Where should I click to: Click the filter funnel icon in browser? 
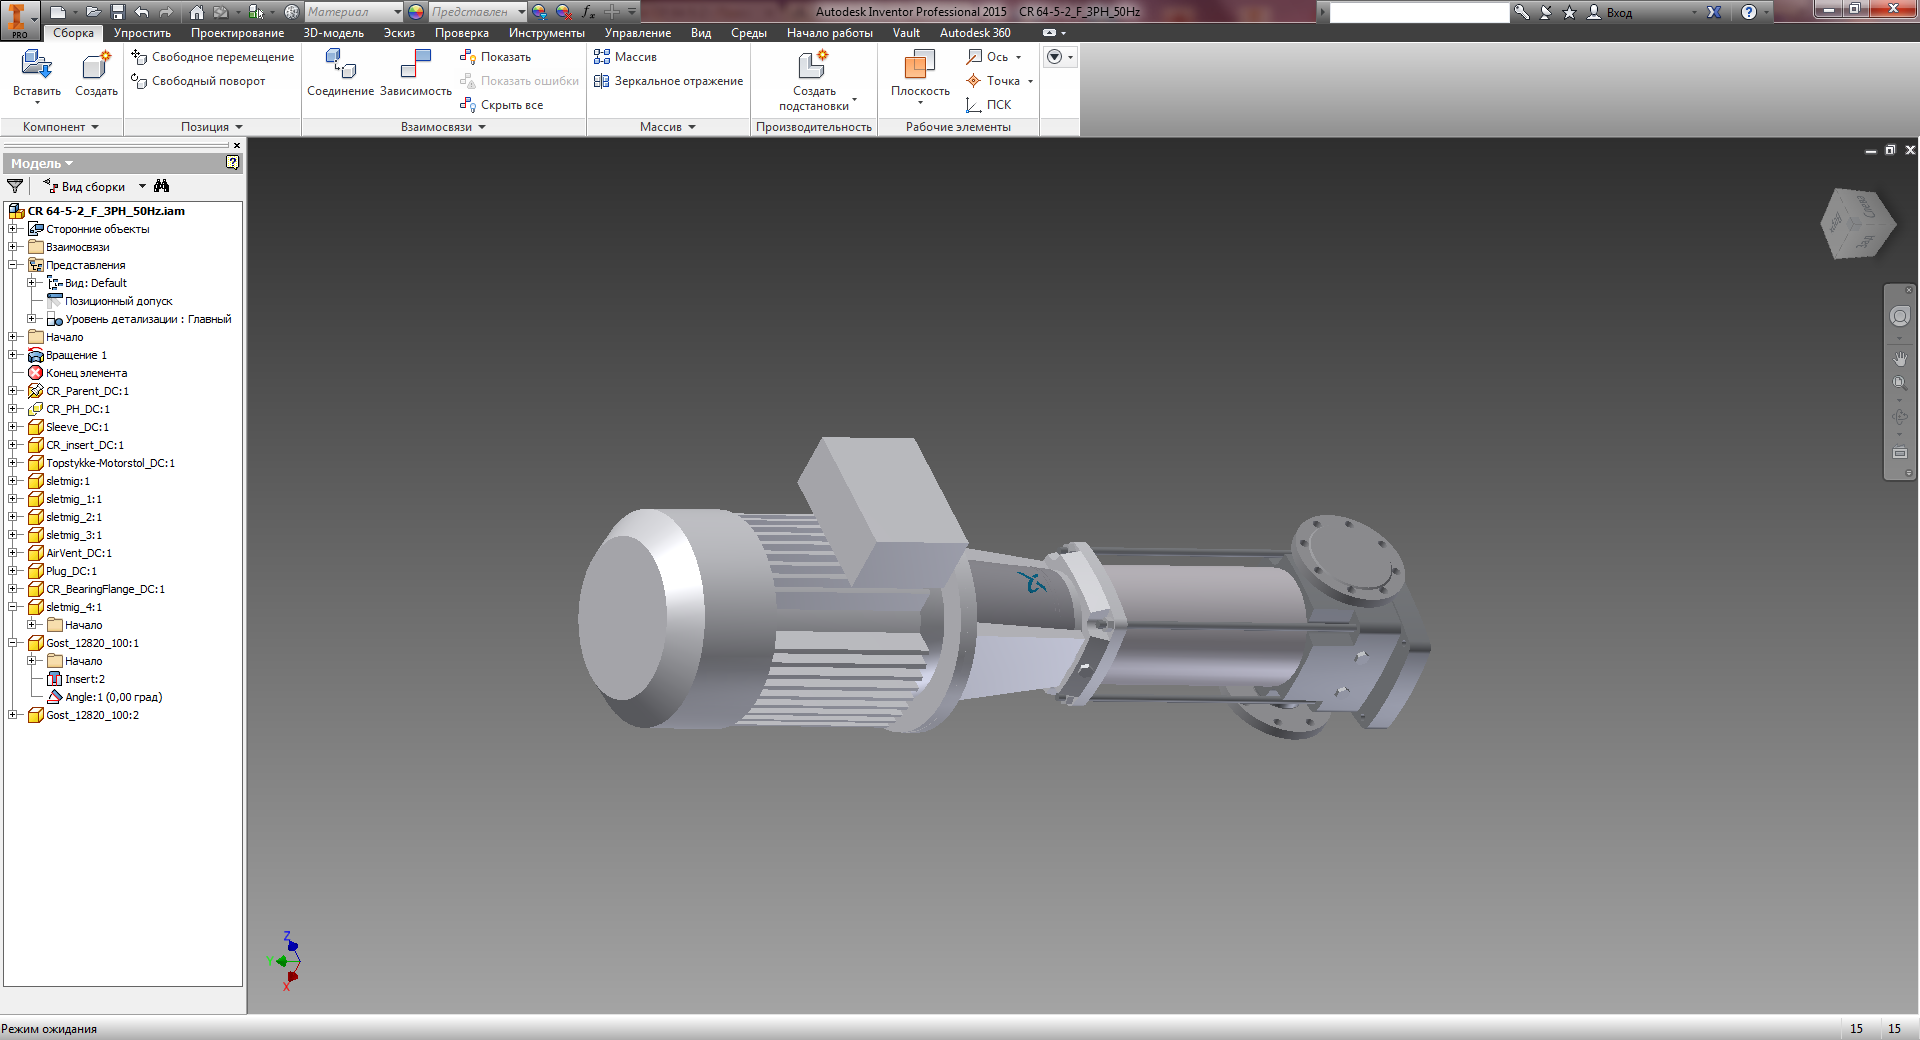15,186
